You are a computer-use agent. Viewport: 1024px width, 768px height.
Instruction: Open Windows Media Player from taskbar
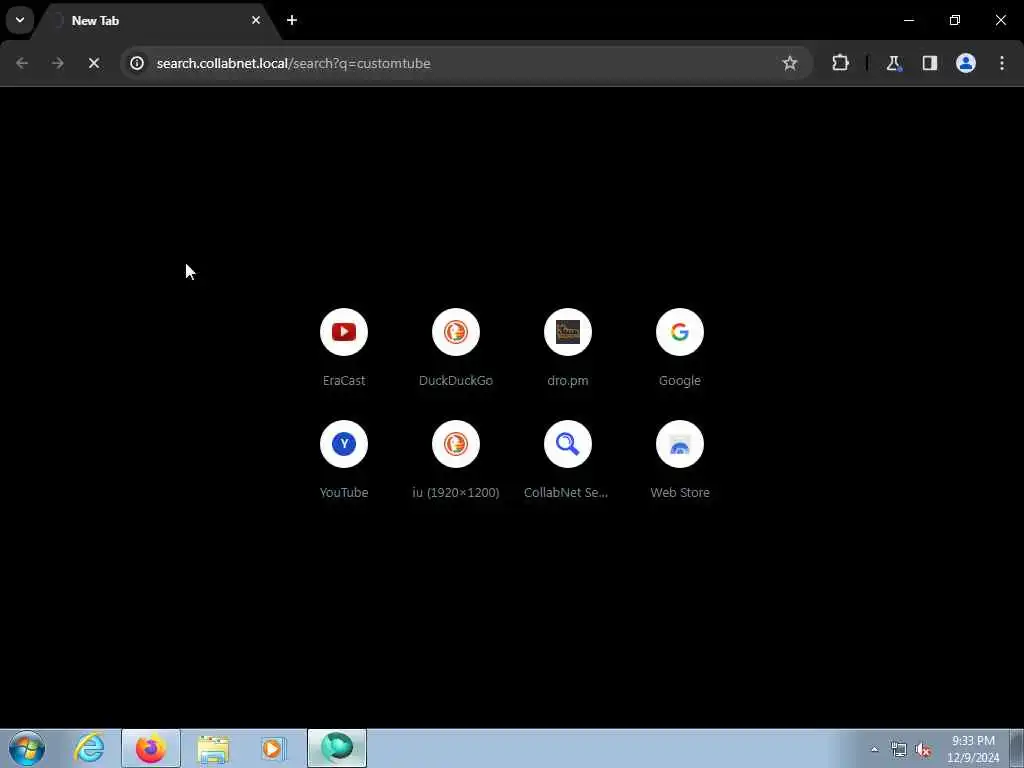[x=274, y=748]
